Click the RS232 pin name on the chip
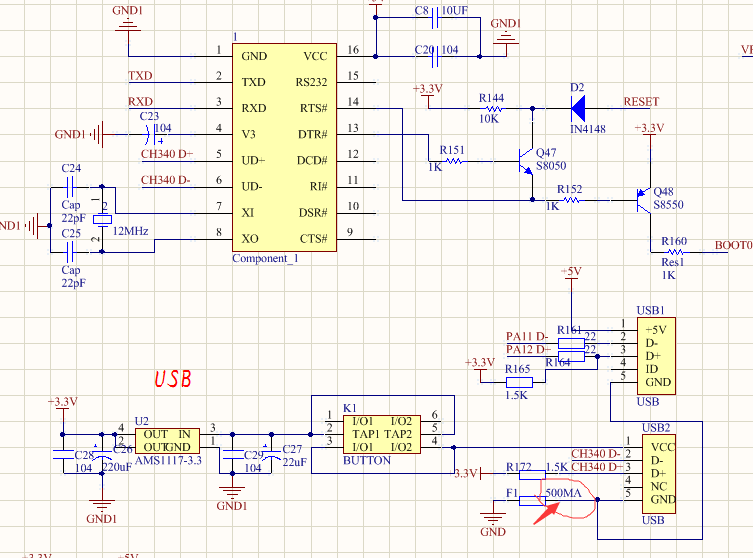The width and height of the screenshot is (753, 558). (311, 82)
